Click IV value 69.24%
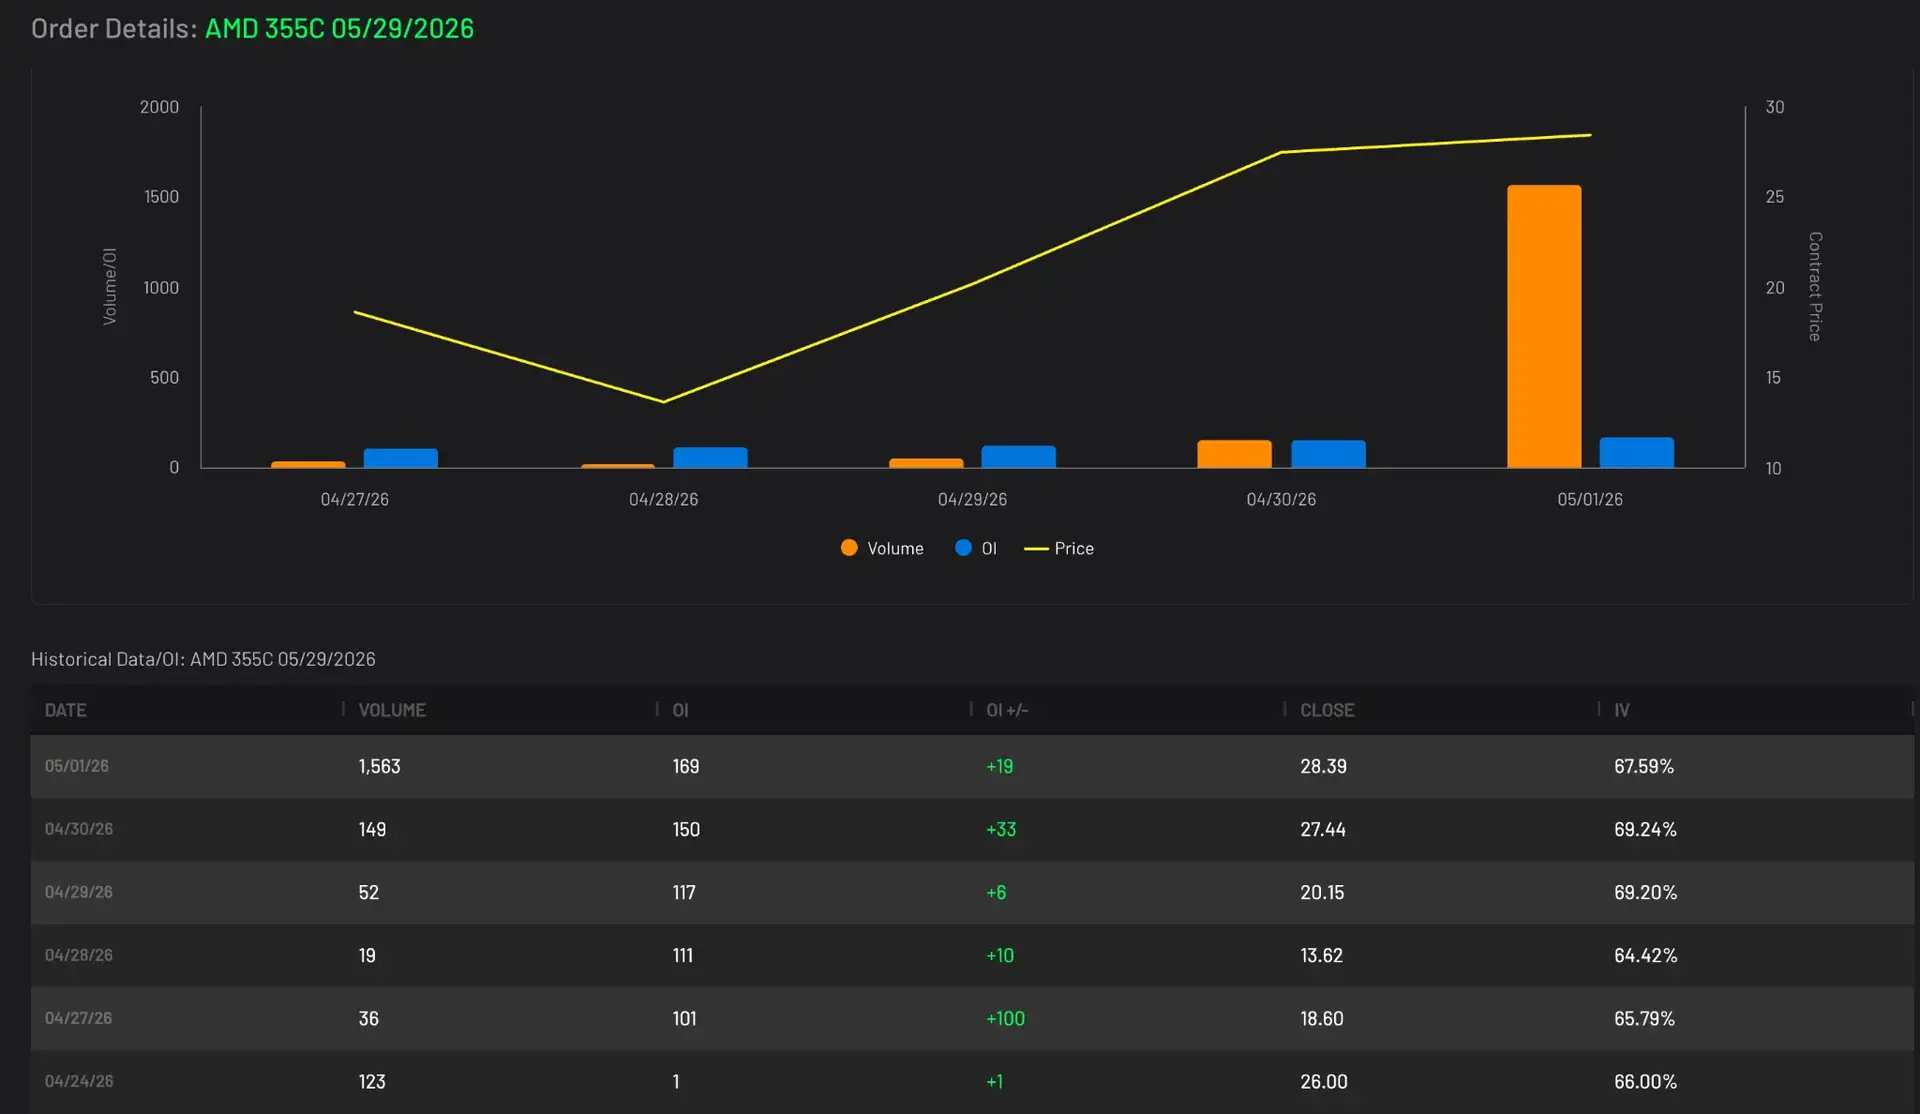This screenshot has height=1114, width=1920. click(x=1645, y=829)
